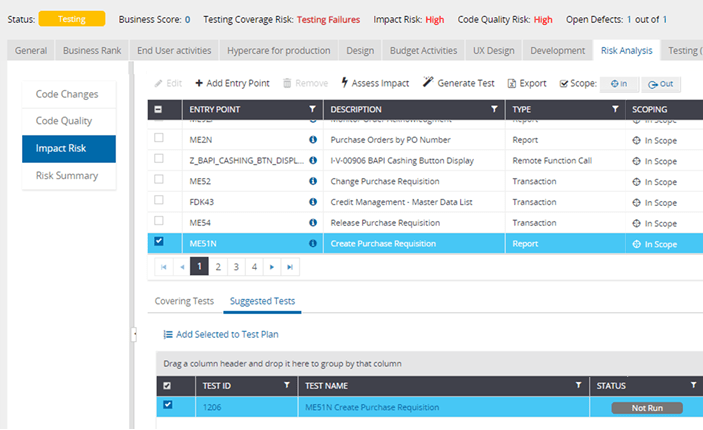
Task: Click the Add Entry Point plus icon
Action: click(199, 83)
